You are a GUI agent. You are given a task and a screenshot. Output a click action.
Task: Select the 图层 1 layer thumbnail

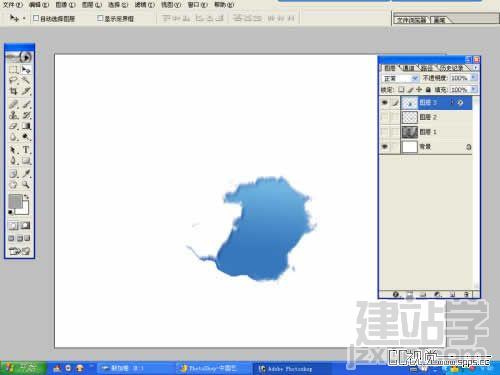[410, 132]
